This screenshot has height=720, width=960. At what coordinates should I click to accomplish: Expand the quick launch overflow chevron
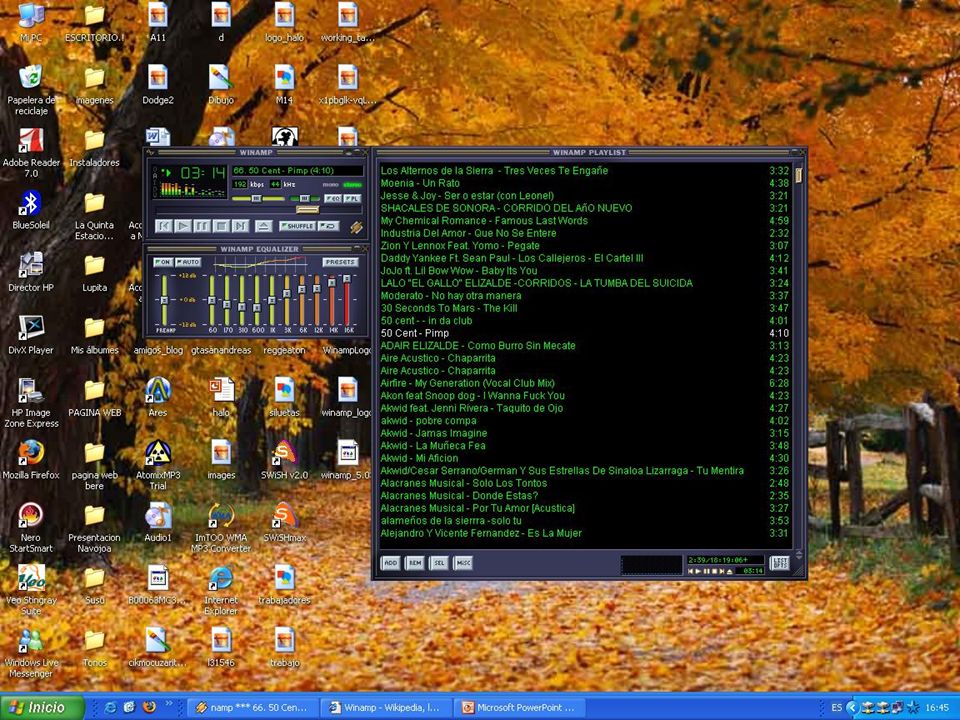point(168,704)
